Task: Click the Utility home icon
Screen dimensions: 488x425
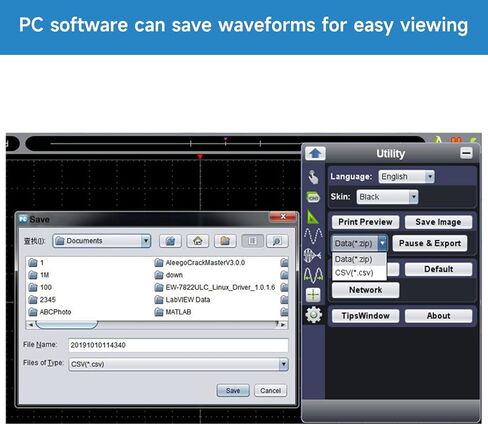Action: coord(315,154)
